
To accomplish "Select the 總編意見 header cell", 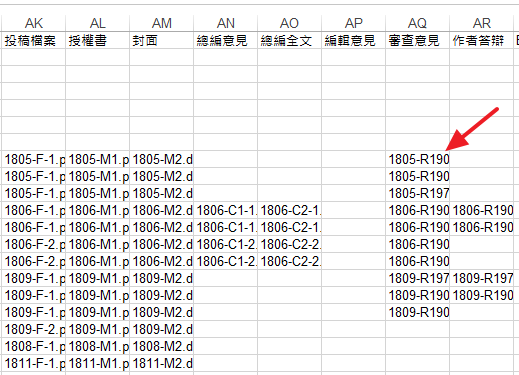I will coord(225,41).
